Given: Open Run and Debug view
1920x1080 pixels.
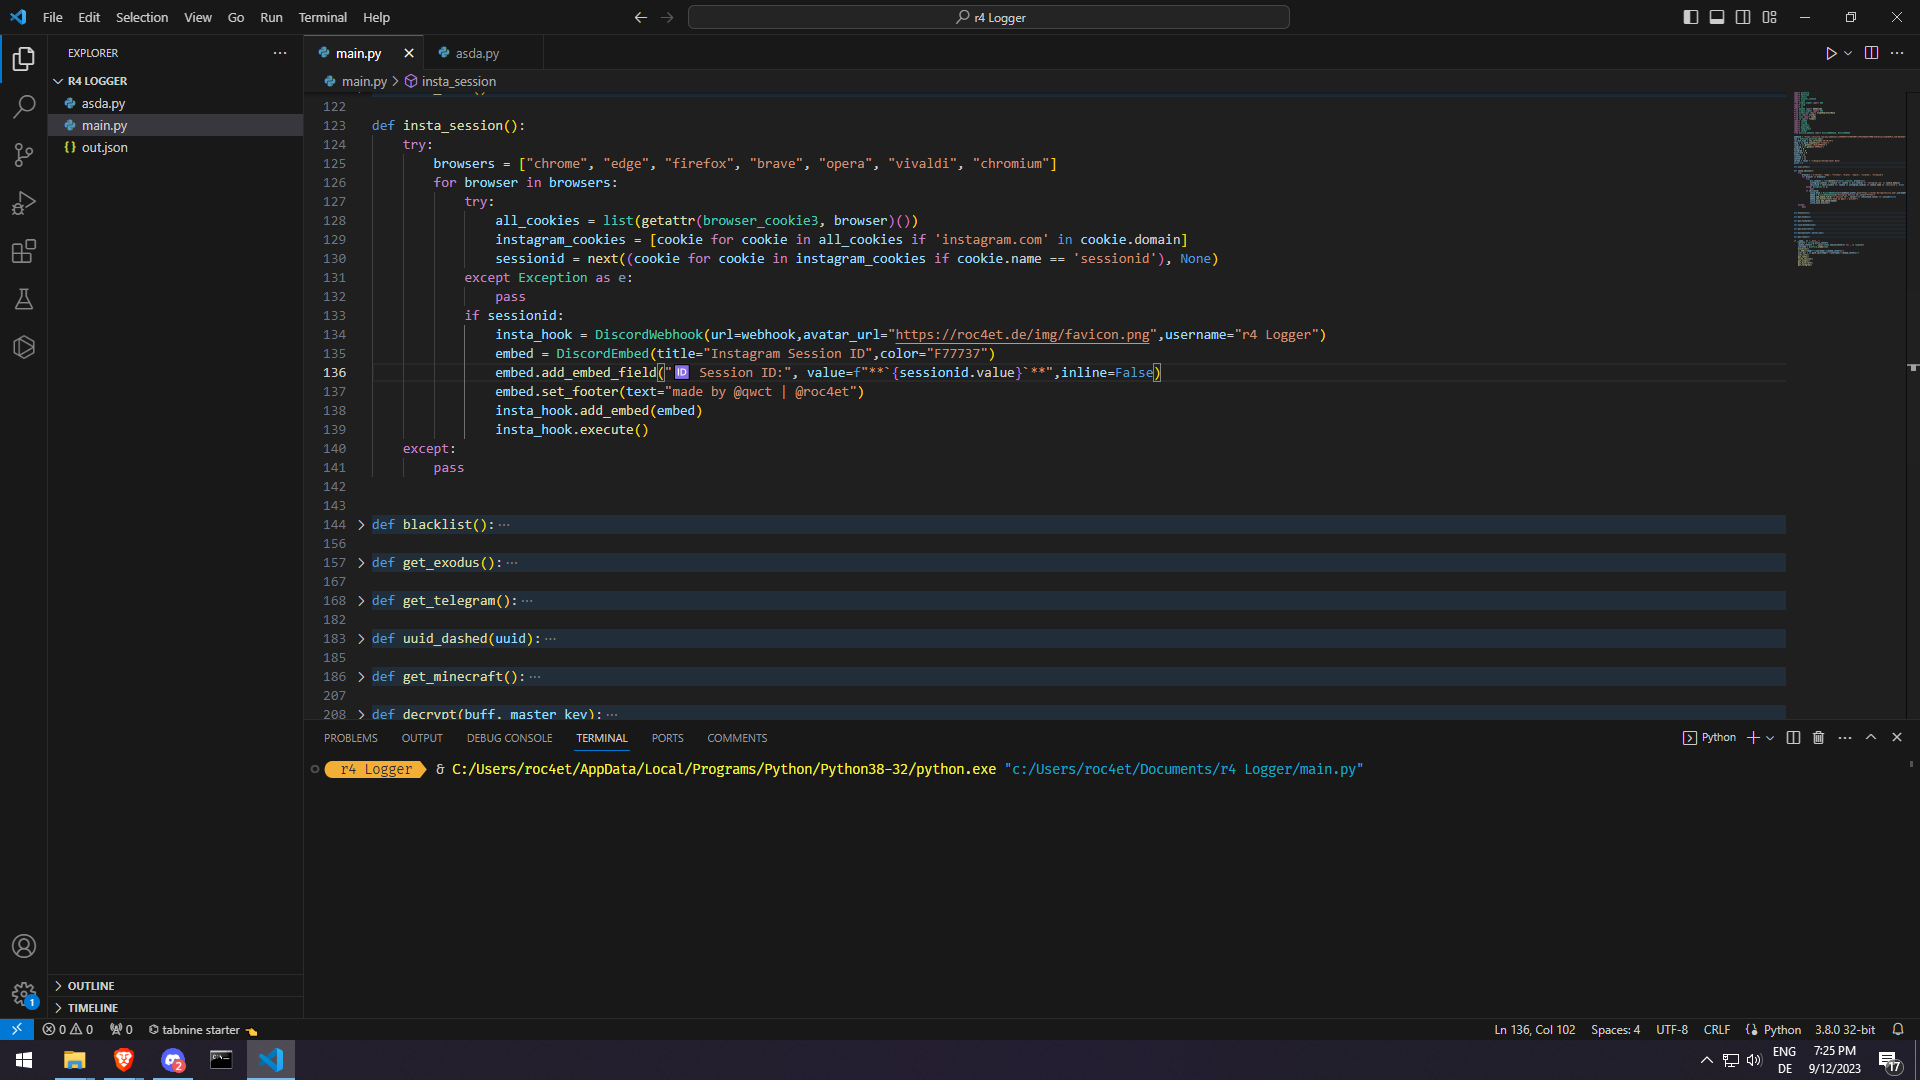Looking at the screenshot, I should click(x=24, y=203).
